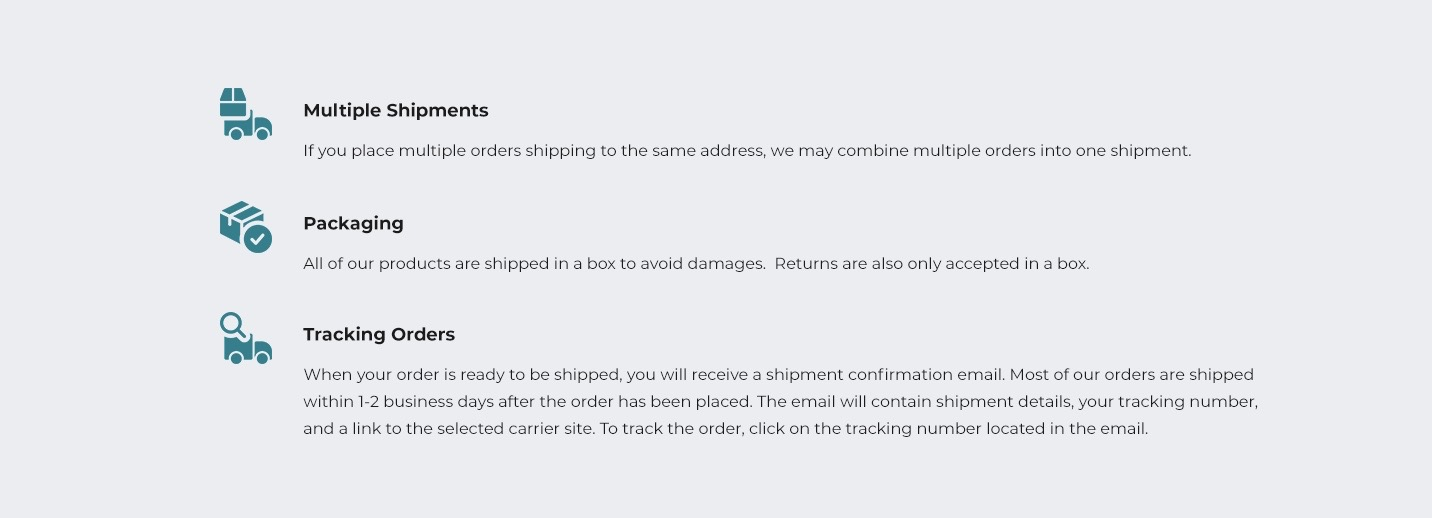Click the 'selected carrier site' phrase
Screen dimensions: 1432x518
pos(516,429)
